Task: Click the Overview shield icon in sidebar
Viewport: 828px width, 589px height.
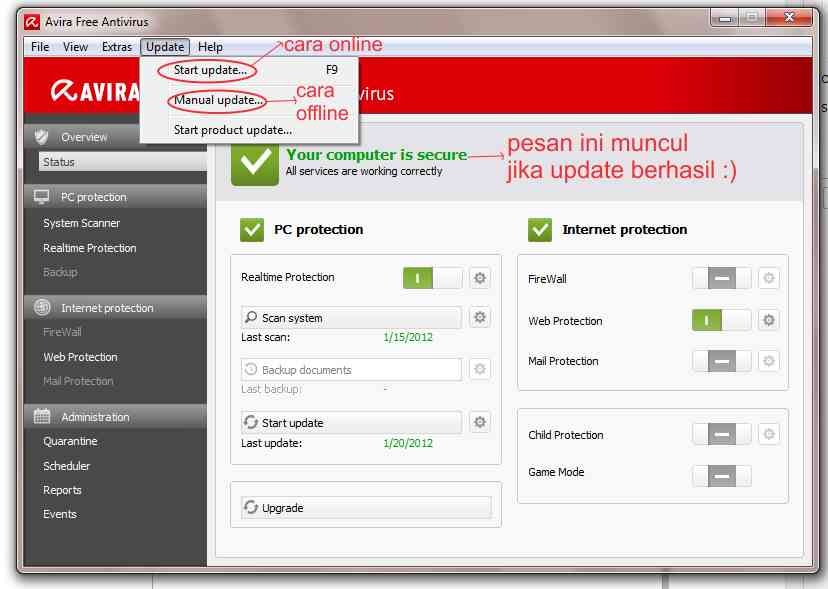Action: coord(41,137)
